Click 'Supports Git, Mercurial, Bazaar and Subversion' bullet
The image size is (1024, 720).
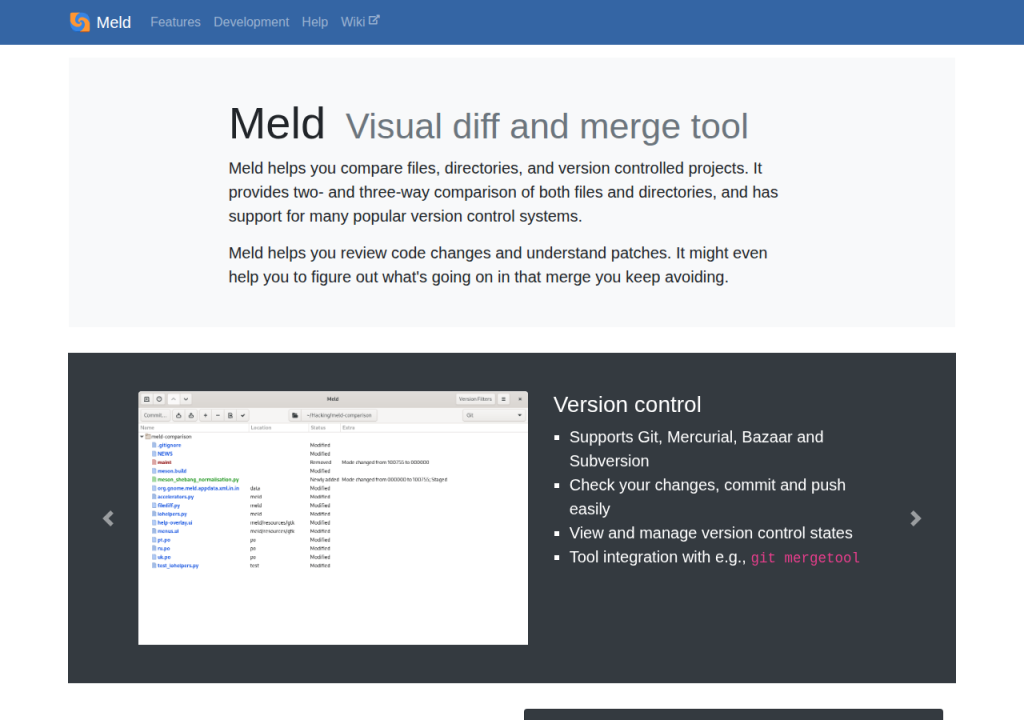[696, 449]
